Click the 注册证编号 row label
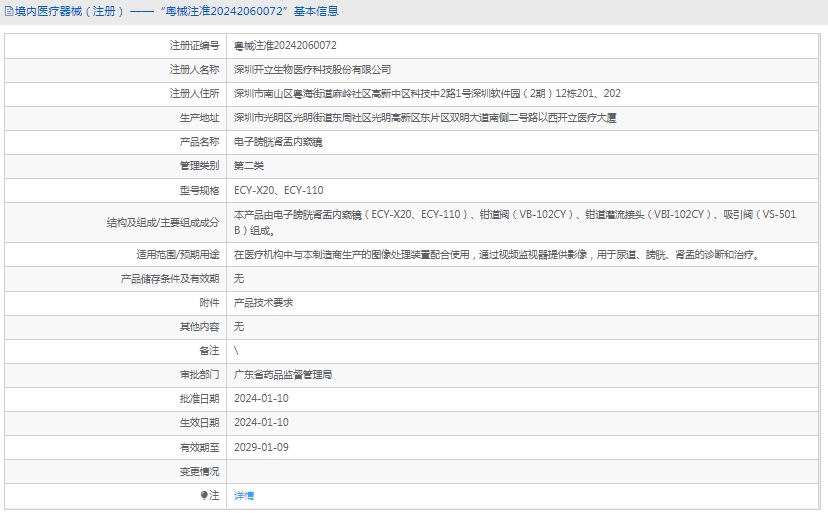Screen dimensions: 828x513 point(194,46)
